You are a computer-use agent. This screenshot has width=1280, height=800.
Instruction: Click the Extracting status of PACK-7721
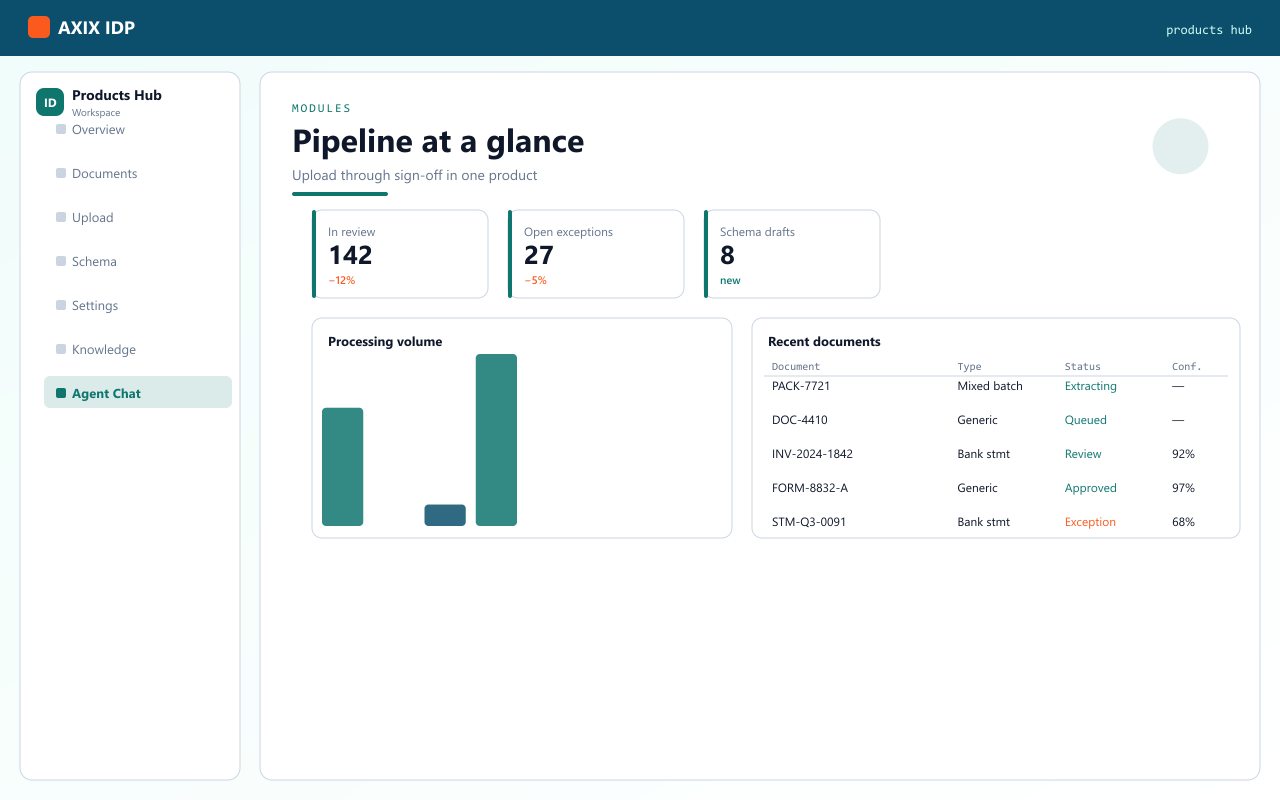pyautogui.click(x=1091, y=386)
